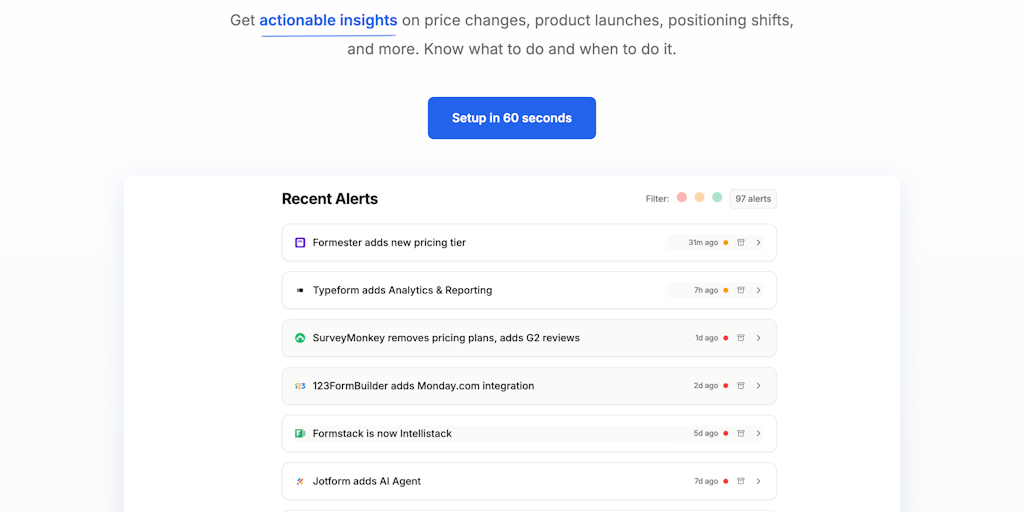Screen dimensions: 1024x512
Task: Archive the Formester pricing tier alert
Action: pos(741,242)
